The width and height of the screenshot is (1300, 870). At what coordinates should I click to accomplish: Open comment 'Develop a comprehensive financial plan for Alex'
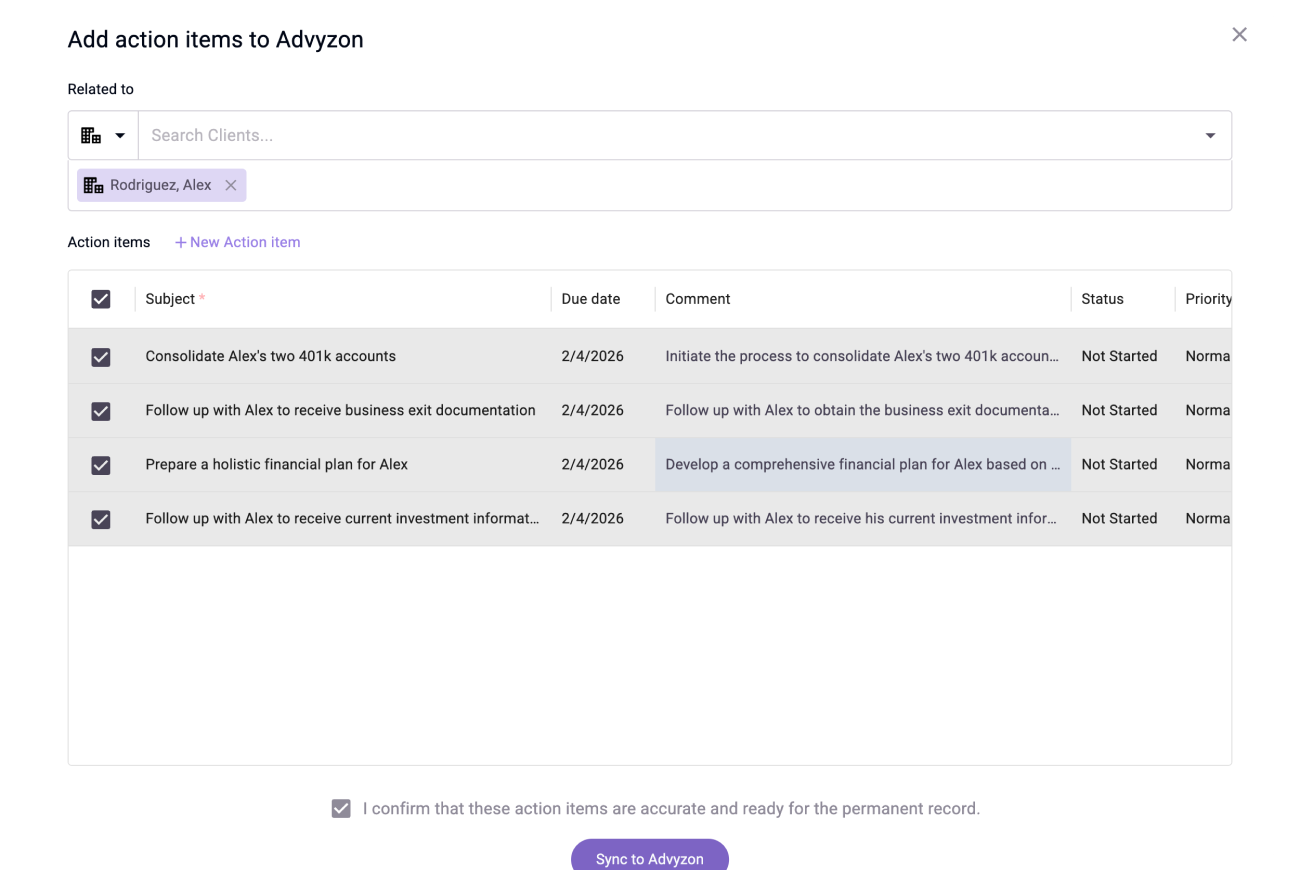tap(863, 464)
